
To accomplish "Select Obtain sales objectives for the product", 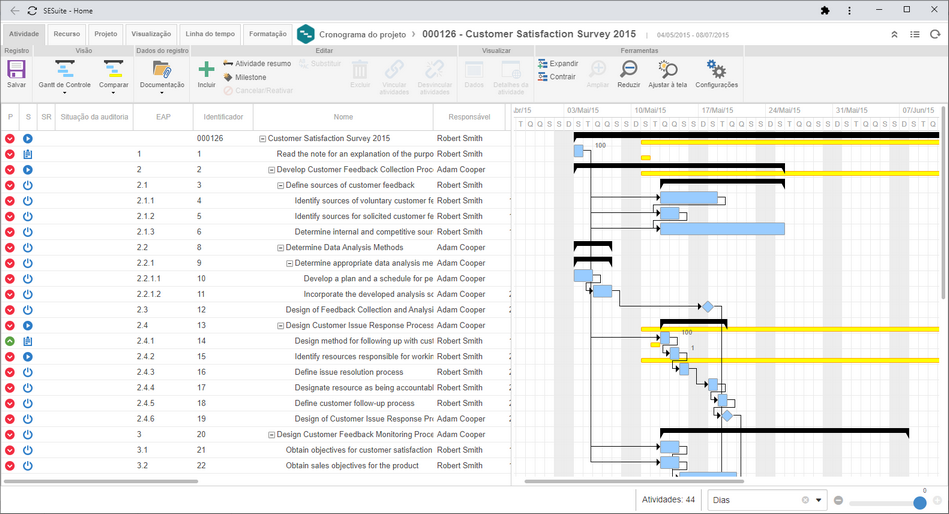I will (255, 466).
